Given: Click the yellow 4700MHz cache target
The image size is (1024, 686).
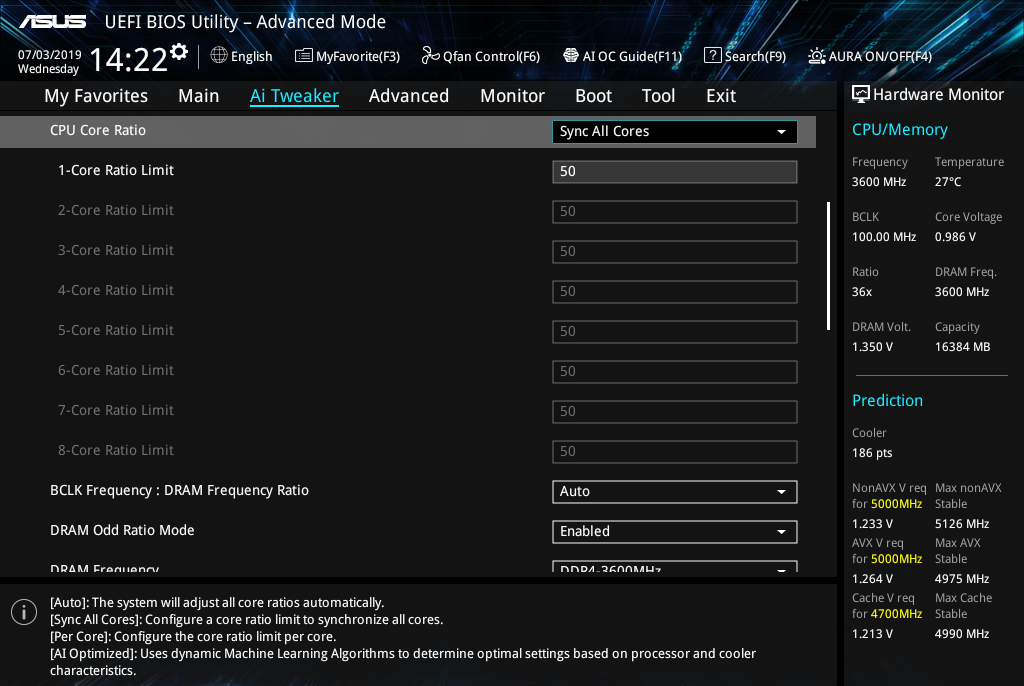Looking at the screenshot, I should [896, 613].
